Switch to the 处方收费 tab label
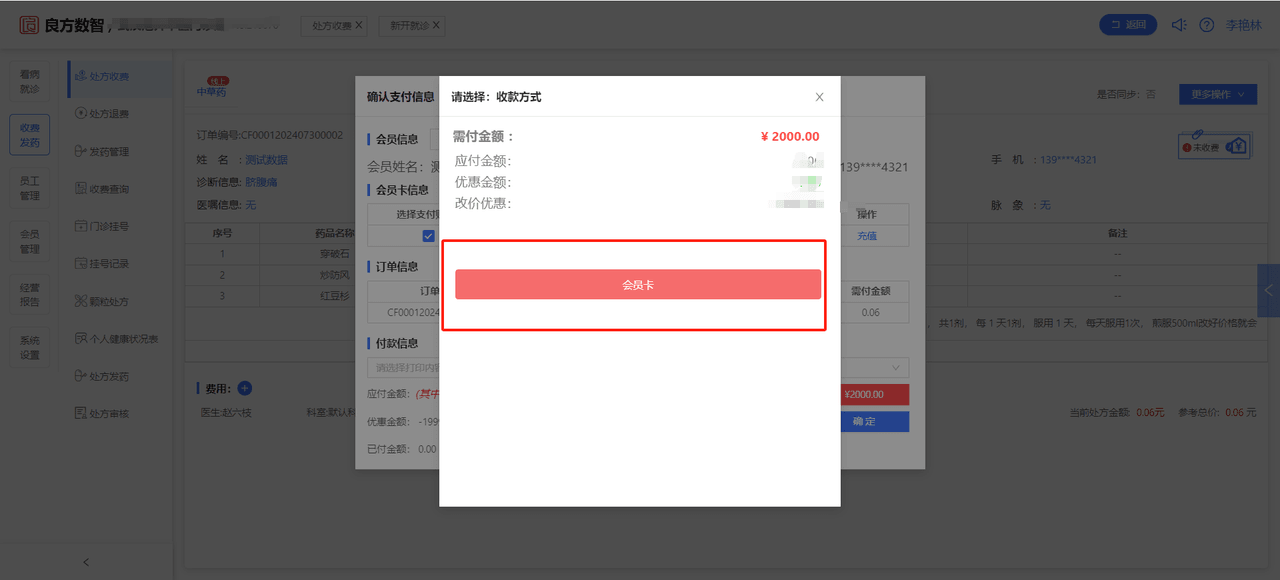The image size is (1280, 580). pos(331,25)
